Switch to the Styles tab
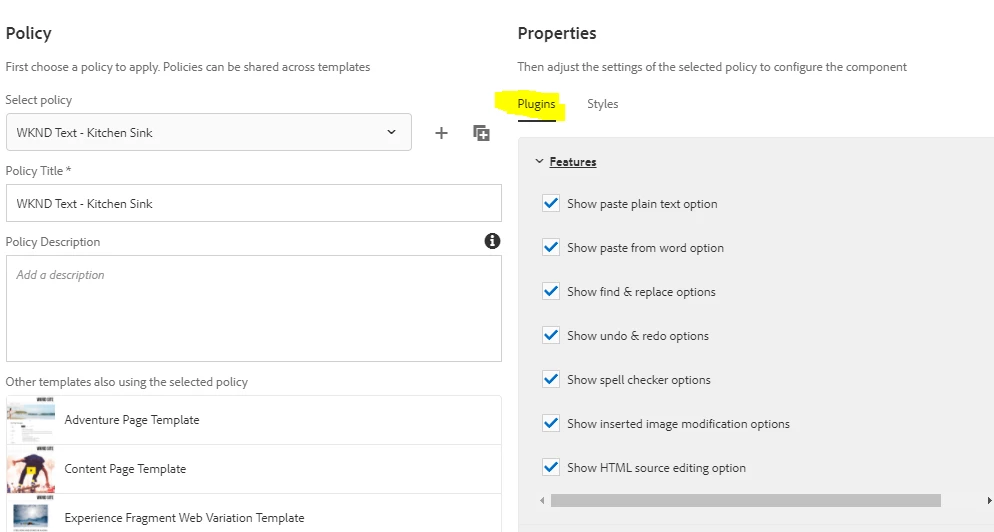Viewport: 994px width, 532px height. pyautogui.click(x=602, y=104)
